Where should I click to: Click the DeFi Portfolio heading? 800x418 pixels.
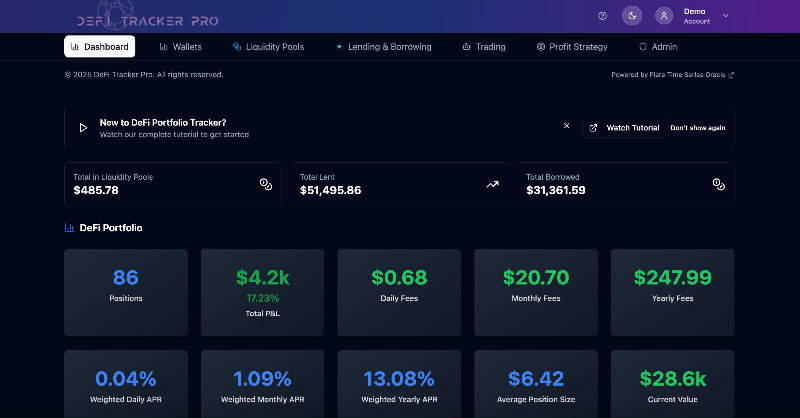coord(111,228)
